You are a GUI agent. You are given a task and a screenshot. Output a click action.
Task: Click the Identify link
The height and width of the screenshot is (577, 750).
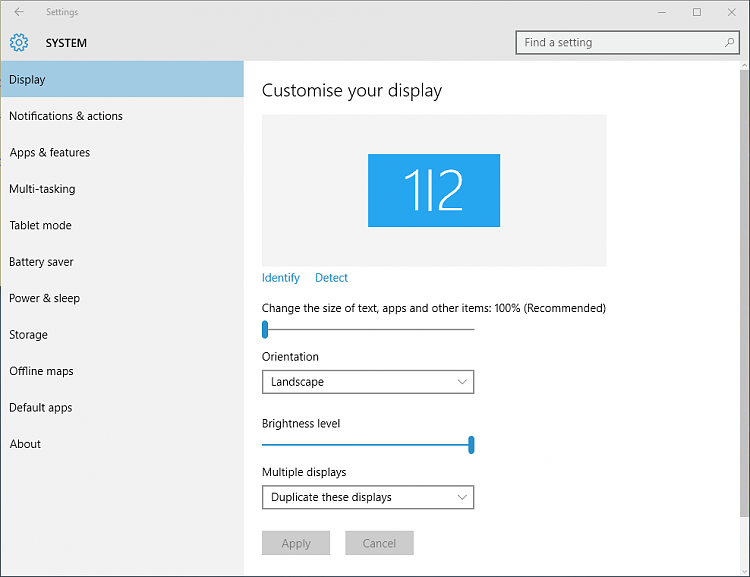281,278
